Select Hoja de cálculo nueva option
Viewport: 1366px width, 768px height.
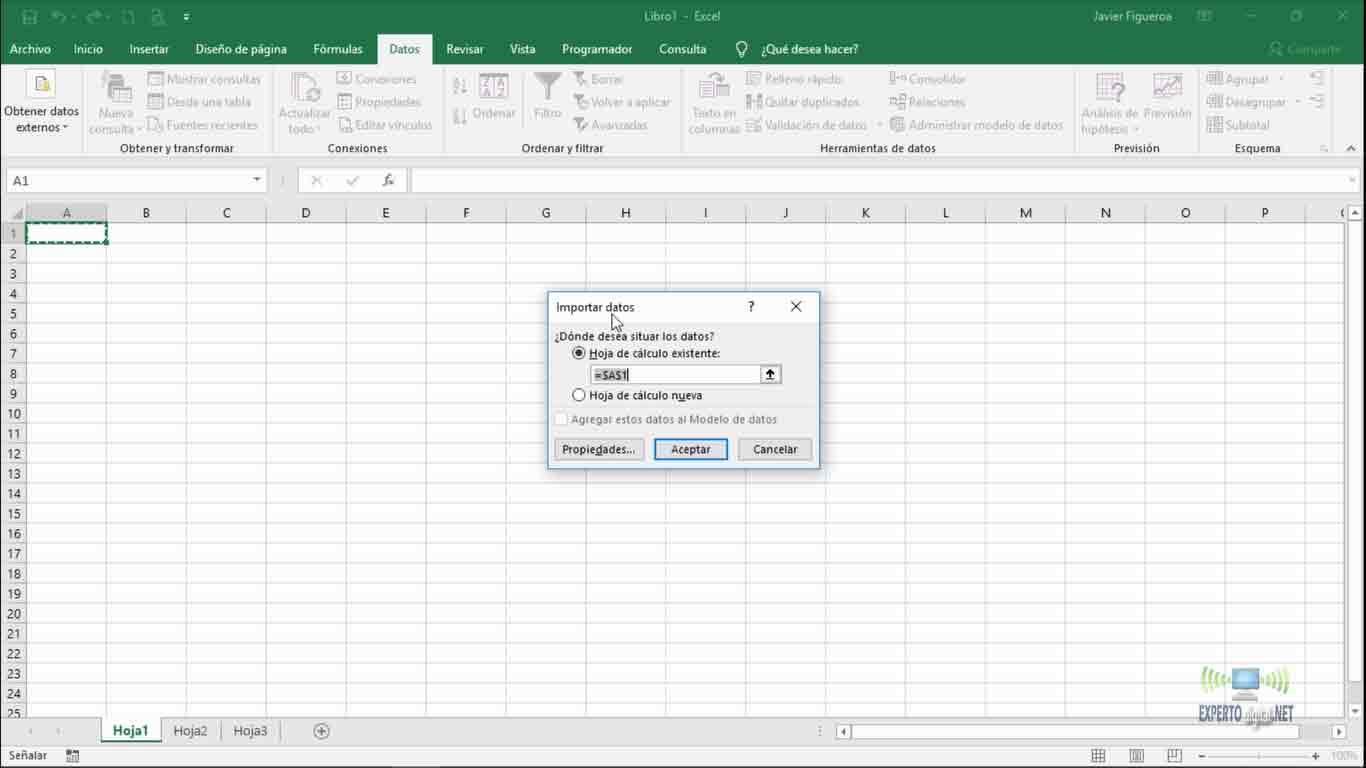[579, 396]
